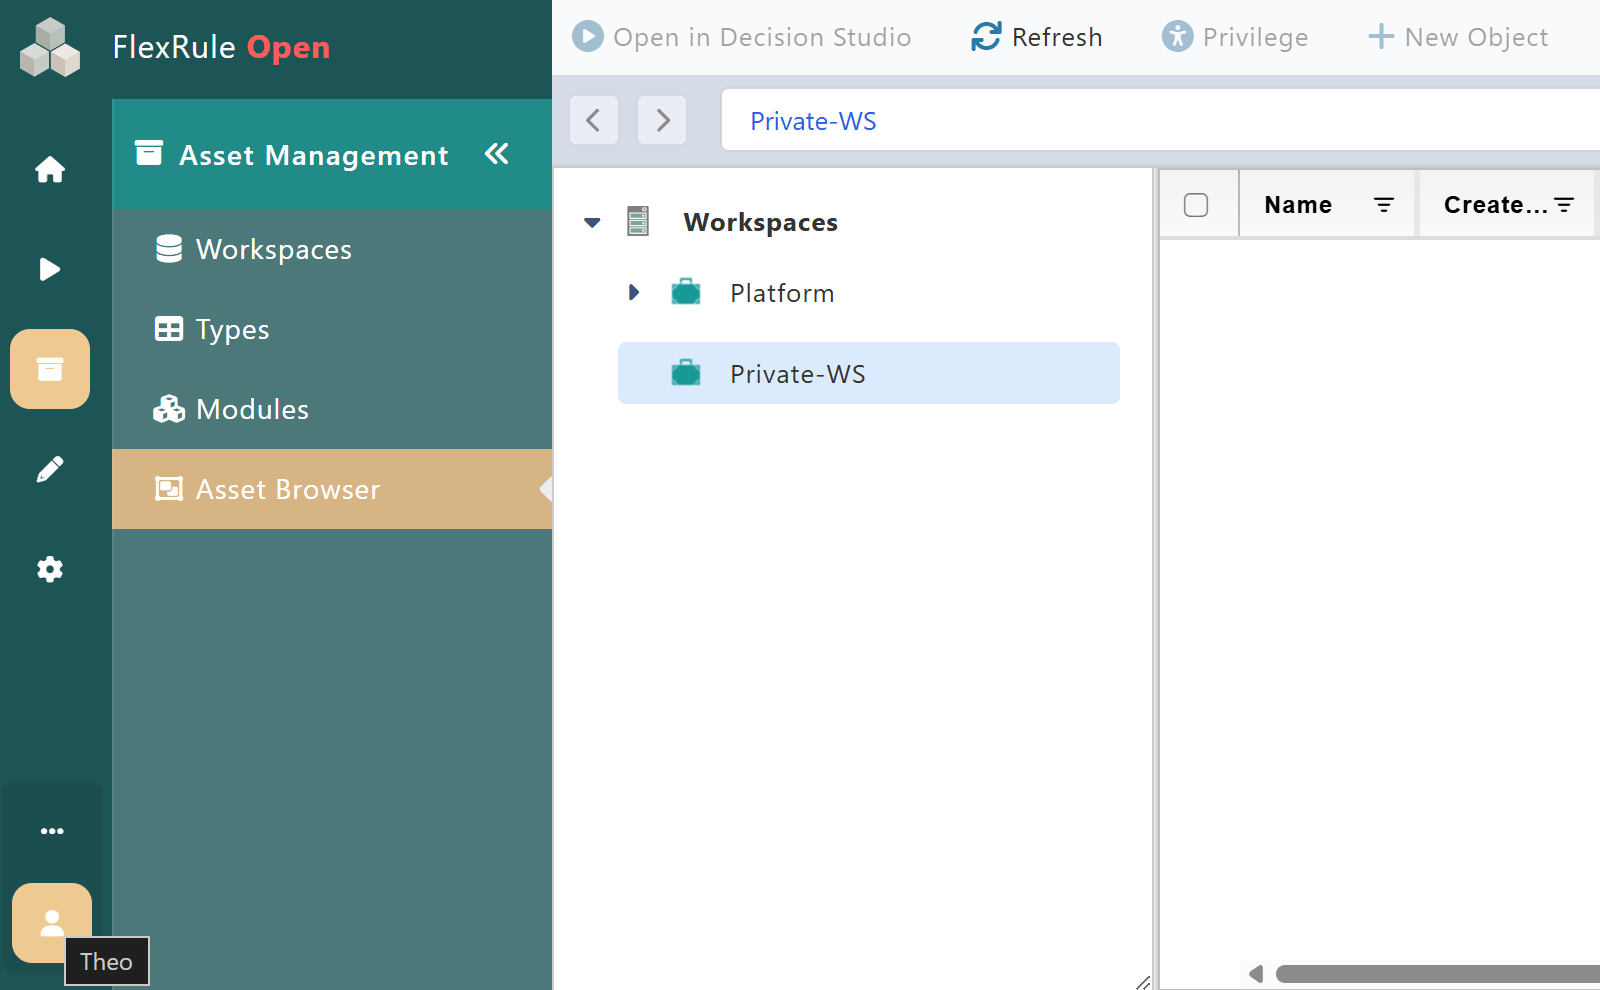Click Open in Decision Studio
This screenshot has height=990, width=1600.
[742, 37]
